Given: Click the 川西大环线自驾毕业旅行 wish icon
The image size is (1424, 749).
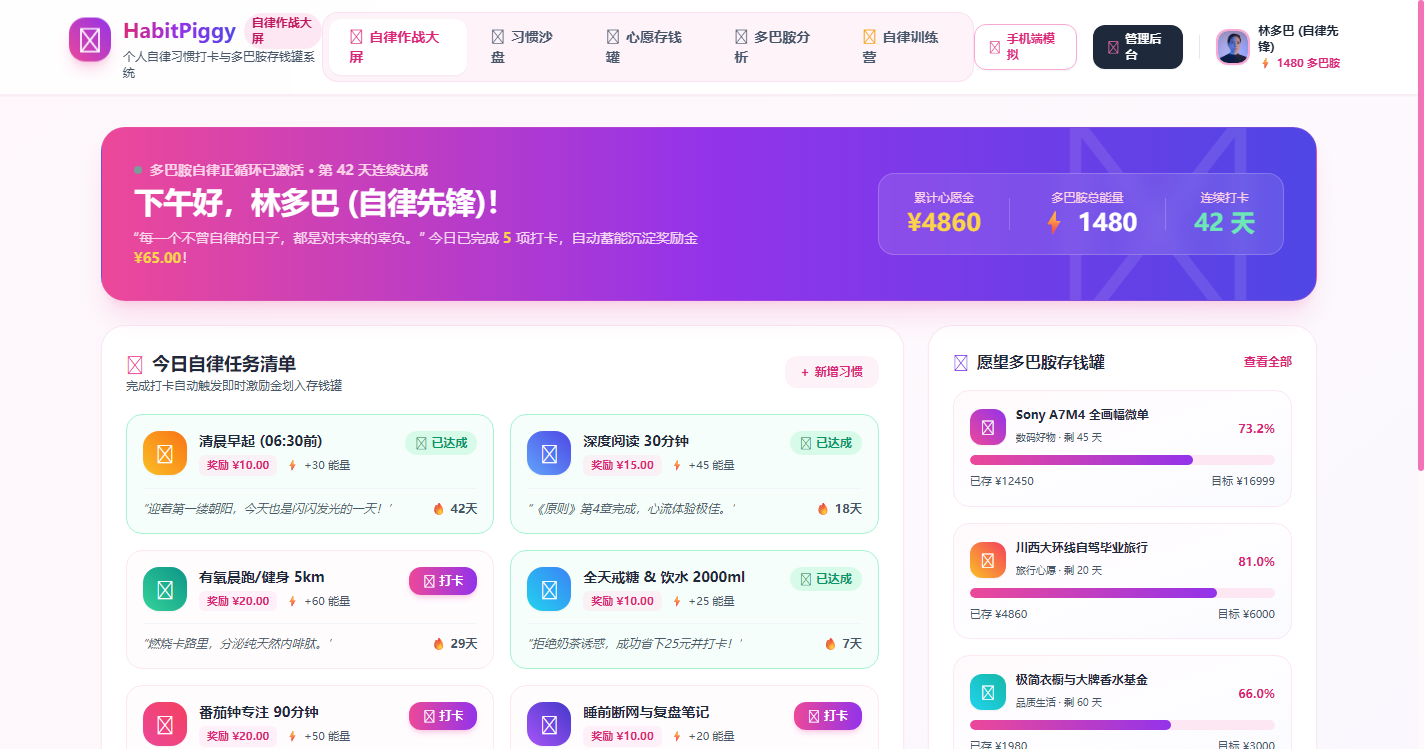Looking at the screenshot, I should (x=988, y=560).
